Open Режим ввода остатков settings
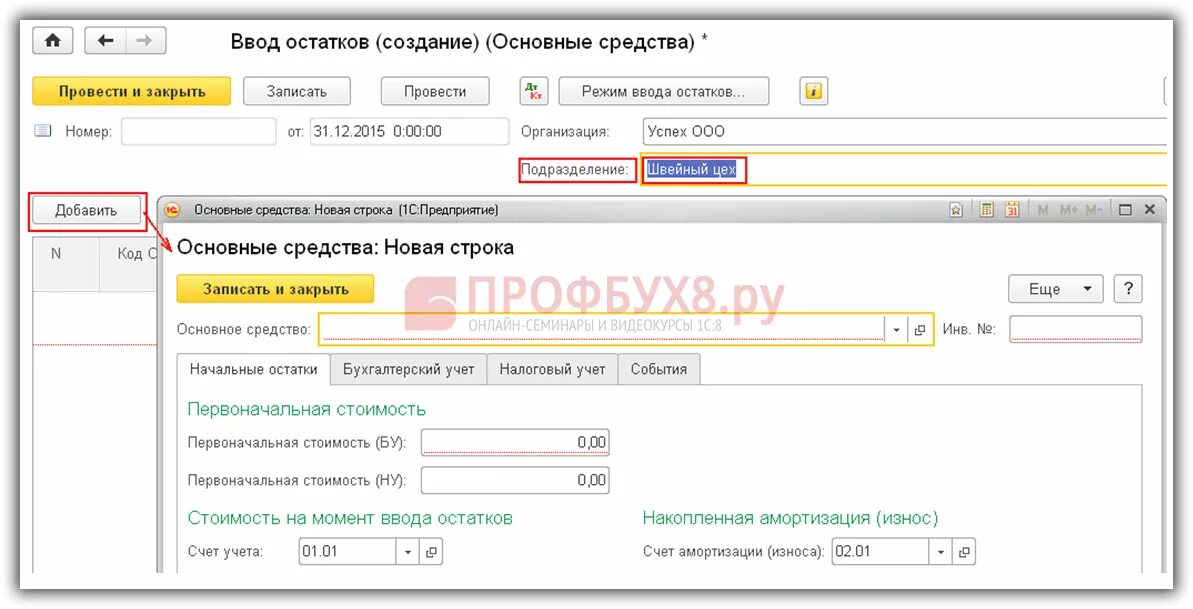Screen dimensions: 1193x609 pyautogui.click(x=663, y=91)
